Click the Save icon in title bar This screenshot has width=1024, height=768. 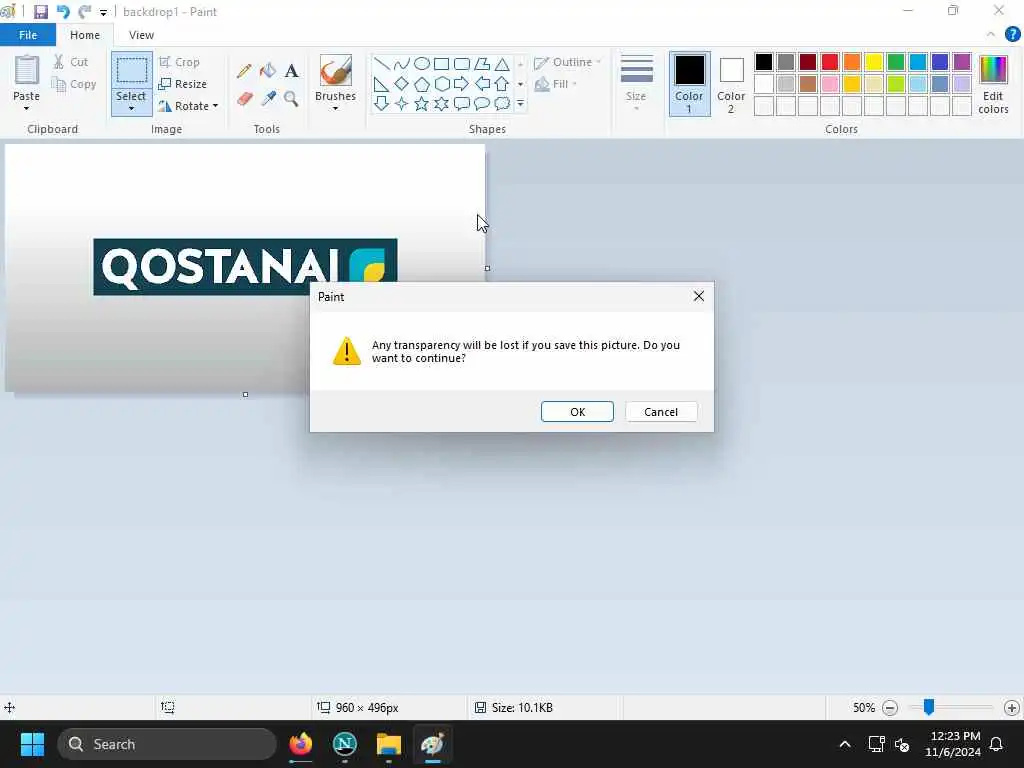(40, 12)
